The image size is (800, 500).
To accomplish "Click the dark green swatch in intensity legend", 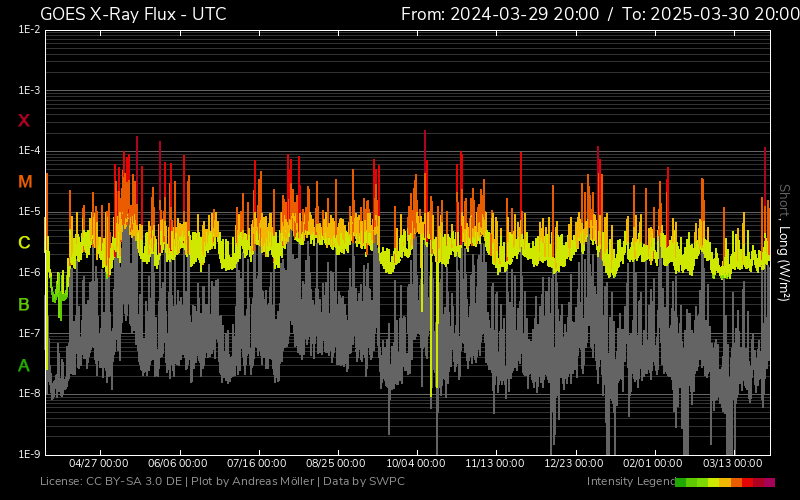I will (x=681, y=482).
